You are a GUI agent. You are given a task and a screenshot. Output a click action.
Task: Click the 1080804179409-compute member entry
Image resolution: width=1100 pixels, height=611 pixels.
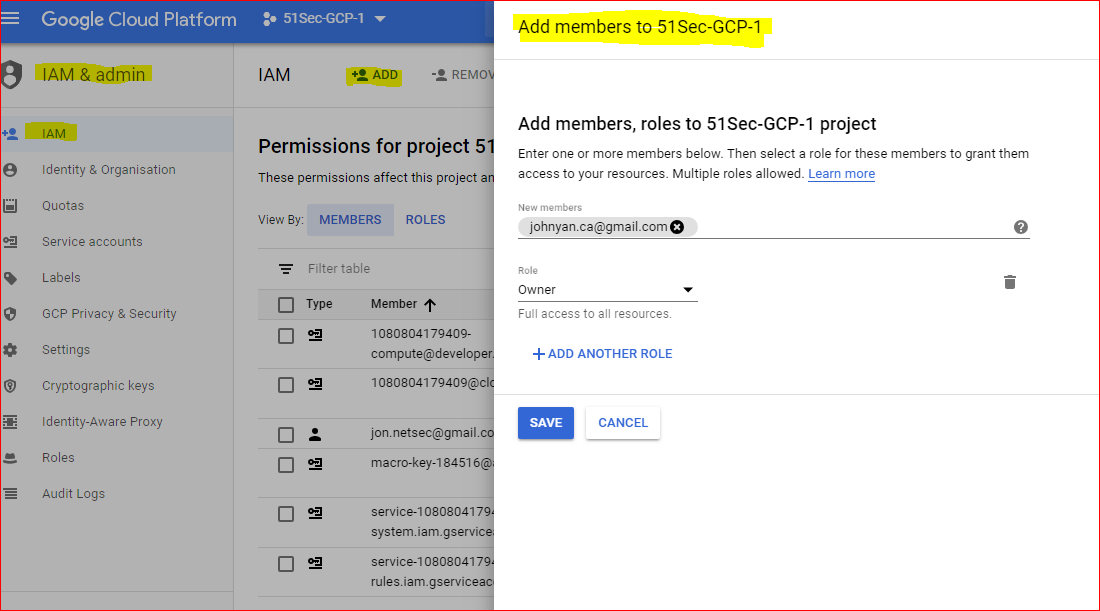coord(432,344)
